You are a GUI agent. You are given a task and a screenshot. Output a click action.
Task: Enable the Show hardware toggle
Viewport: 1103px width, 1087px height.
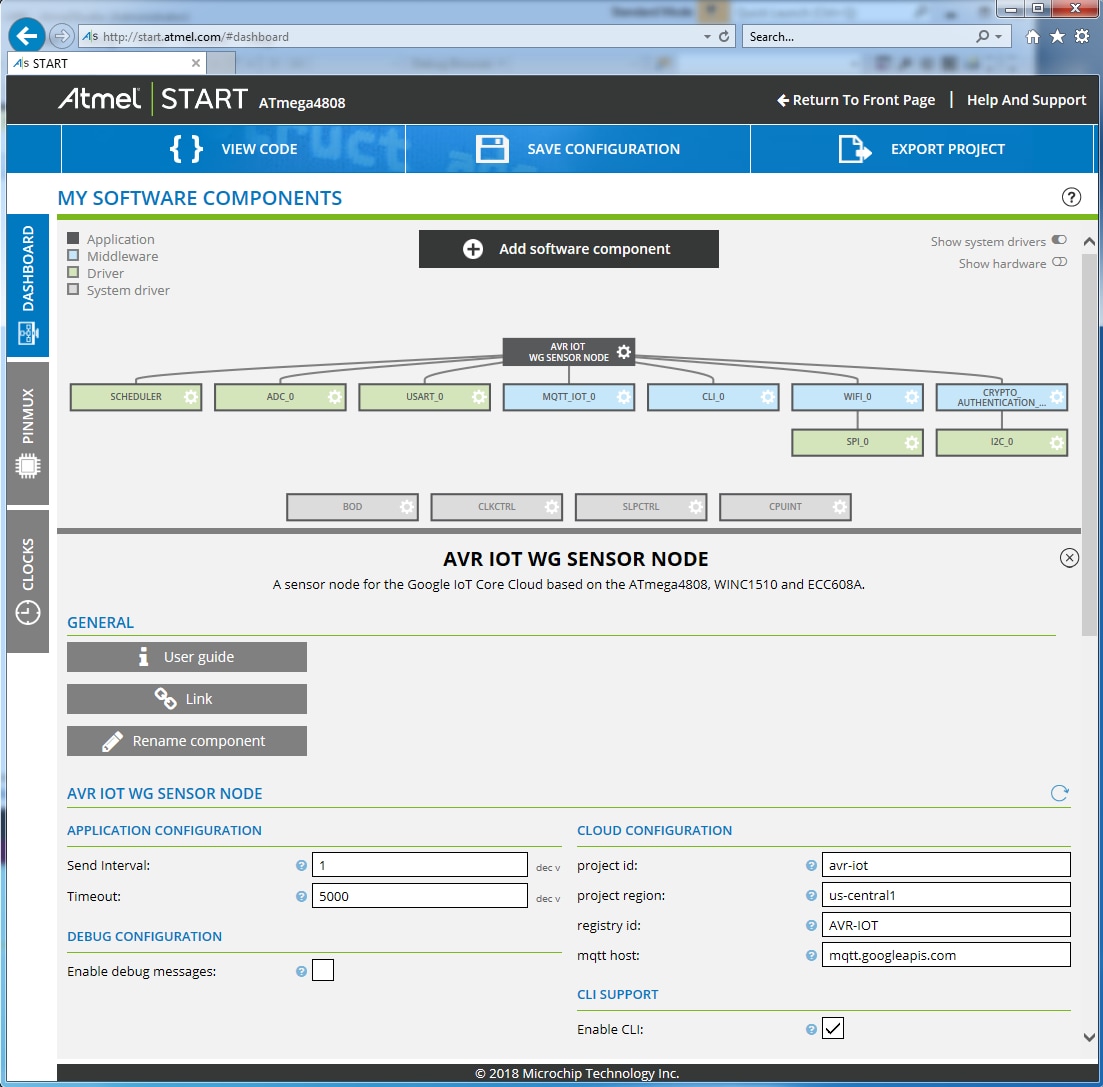click(1058, 263)
